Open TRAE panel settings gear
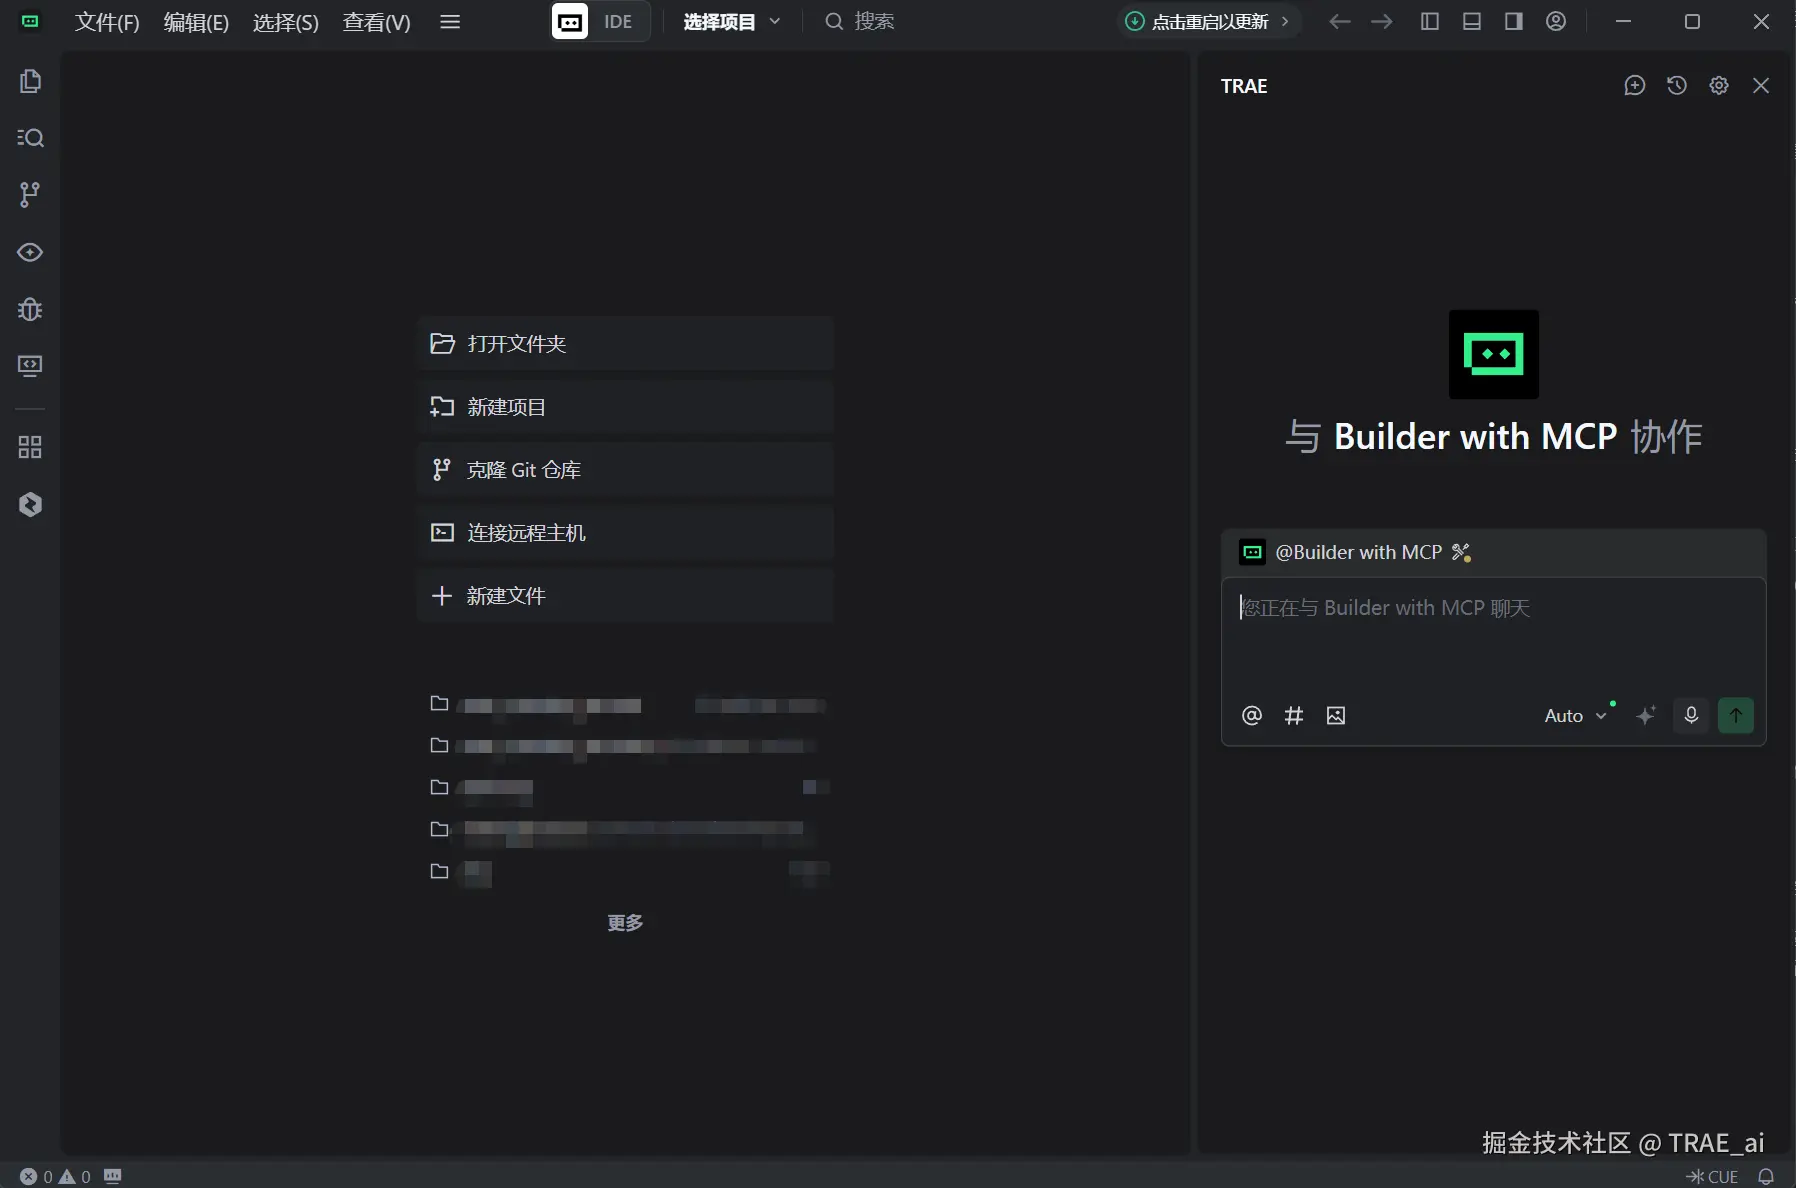This screenshot has height=1188, width=1796. (1719, 86)
